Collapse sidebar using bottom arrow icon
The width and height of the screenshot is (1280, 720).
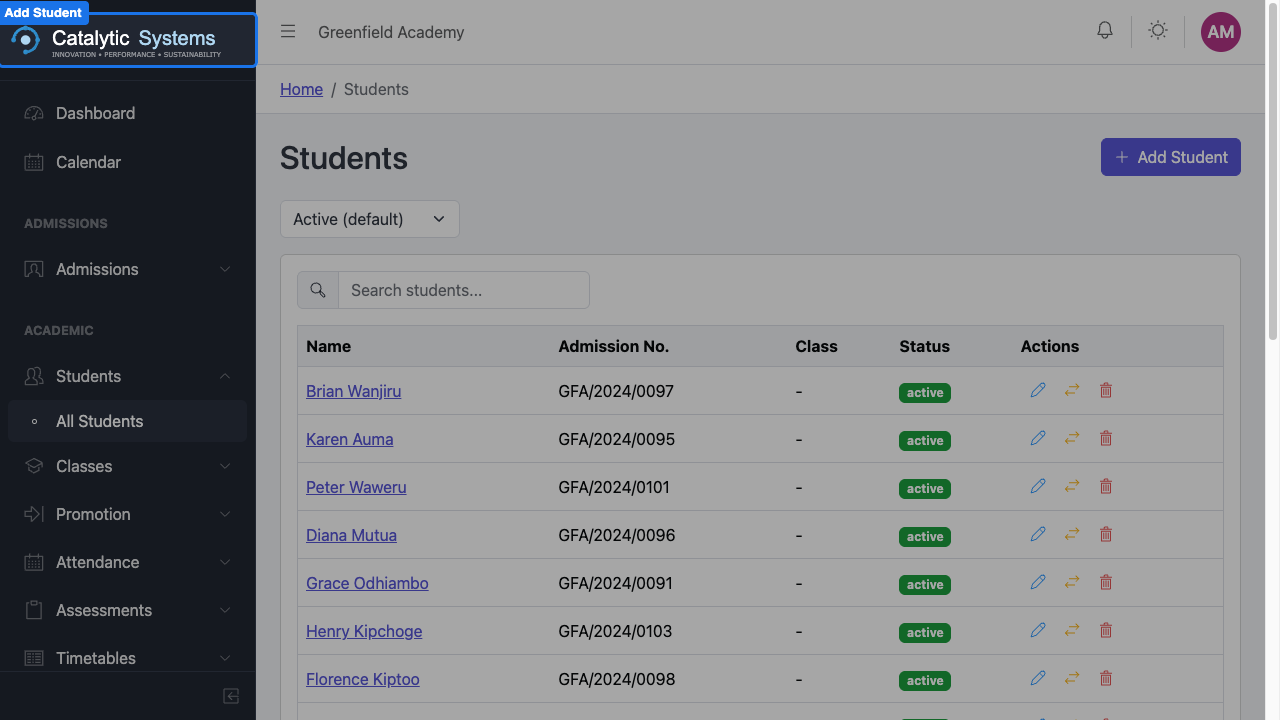[x=231, y=696]
